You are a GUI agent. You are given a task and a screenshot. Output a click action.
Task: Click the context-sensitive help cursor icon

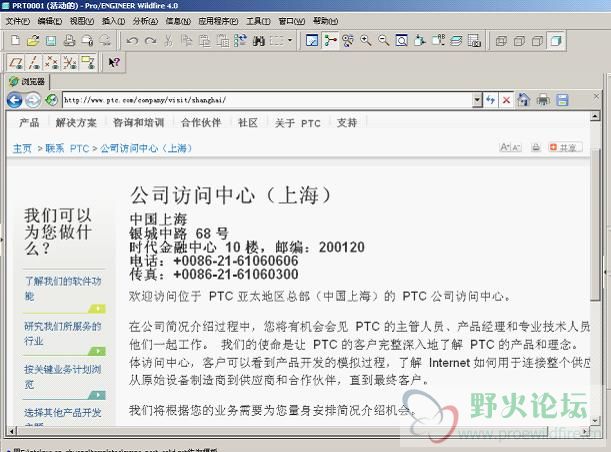pos(114,62)
